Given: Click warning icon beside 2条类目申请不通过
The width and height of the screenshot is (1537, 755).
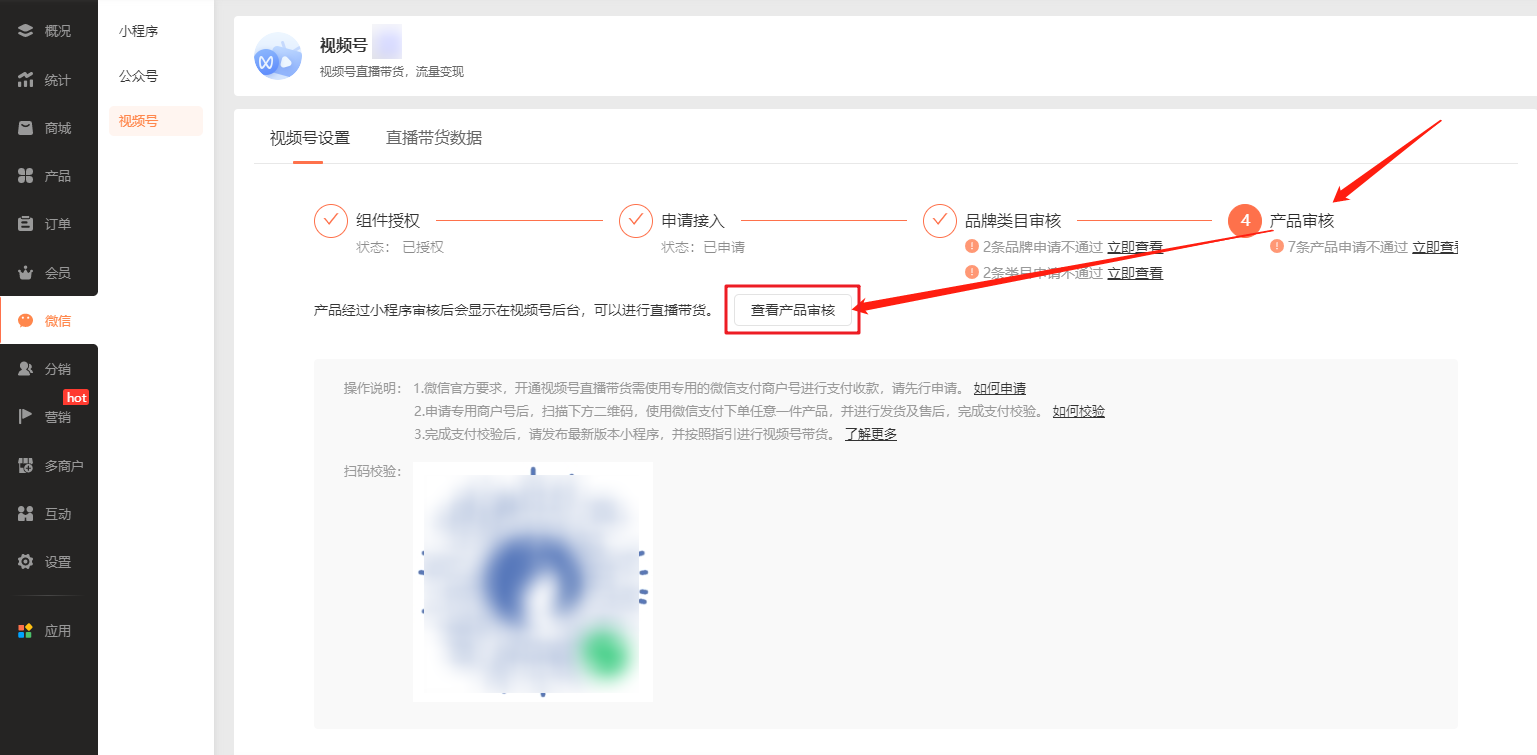Looking at the screenshot, I should pos(971,272).
